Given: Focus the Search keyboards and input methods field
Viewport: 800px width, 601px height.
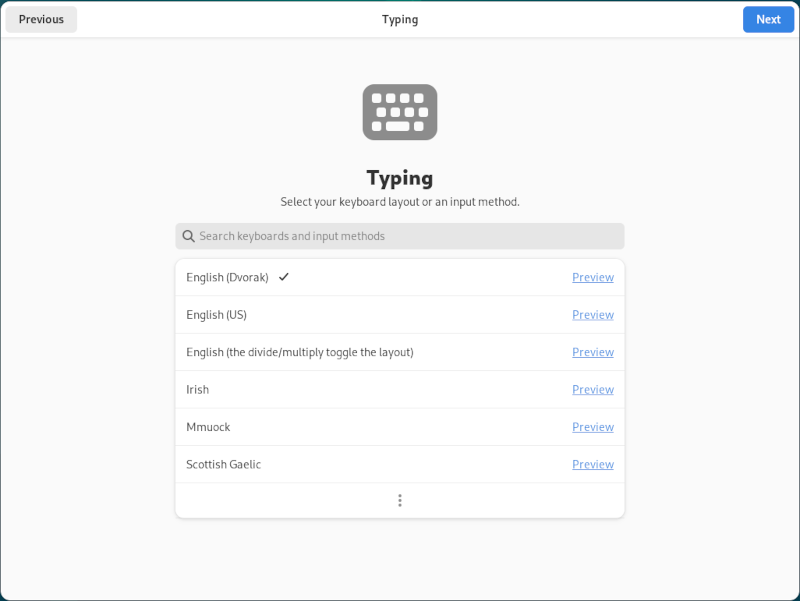Looking at the screenshot, I should click(399, 236).
